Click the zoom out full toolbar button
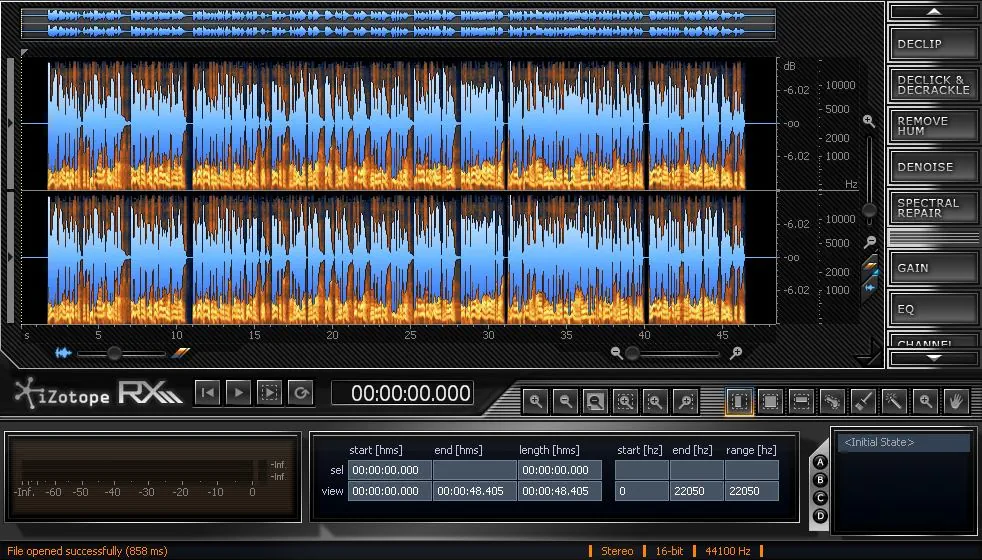Viewport: 982px width, 560px height. 595,401
